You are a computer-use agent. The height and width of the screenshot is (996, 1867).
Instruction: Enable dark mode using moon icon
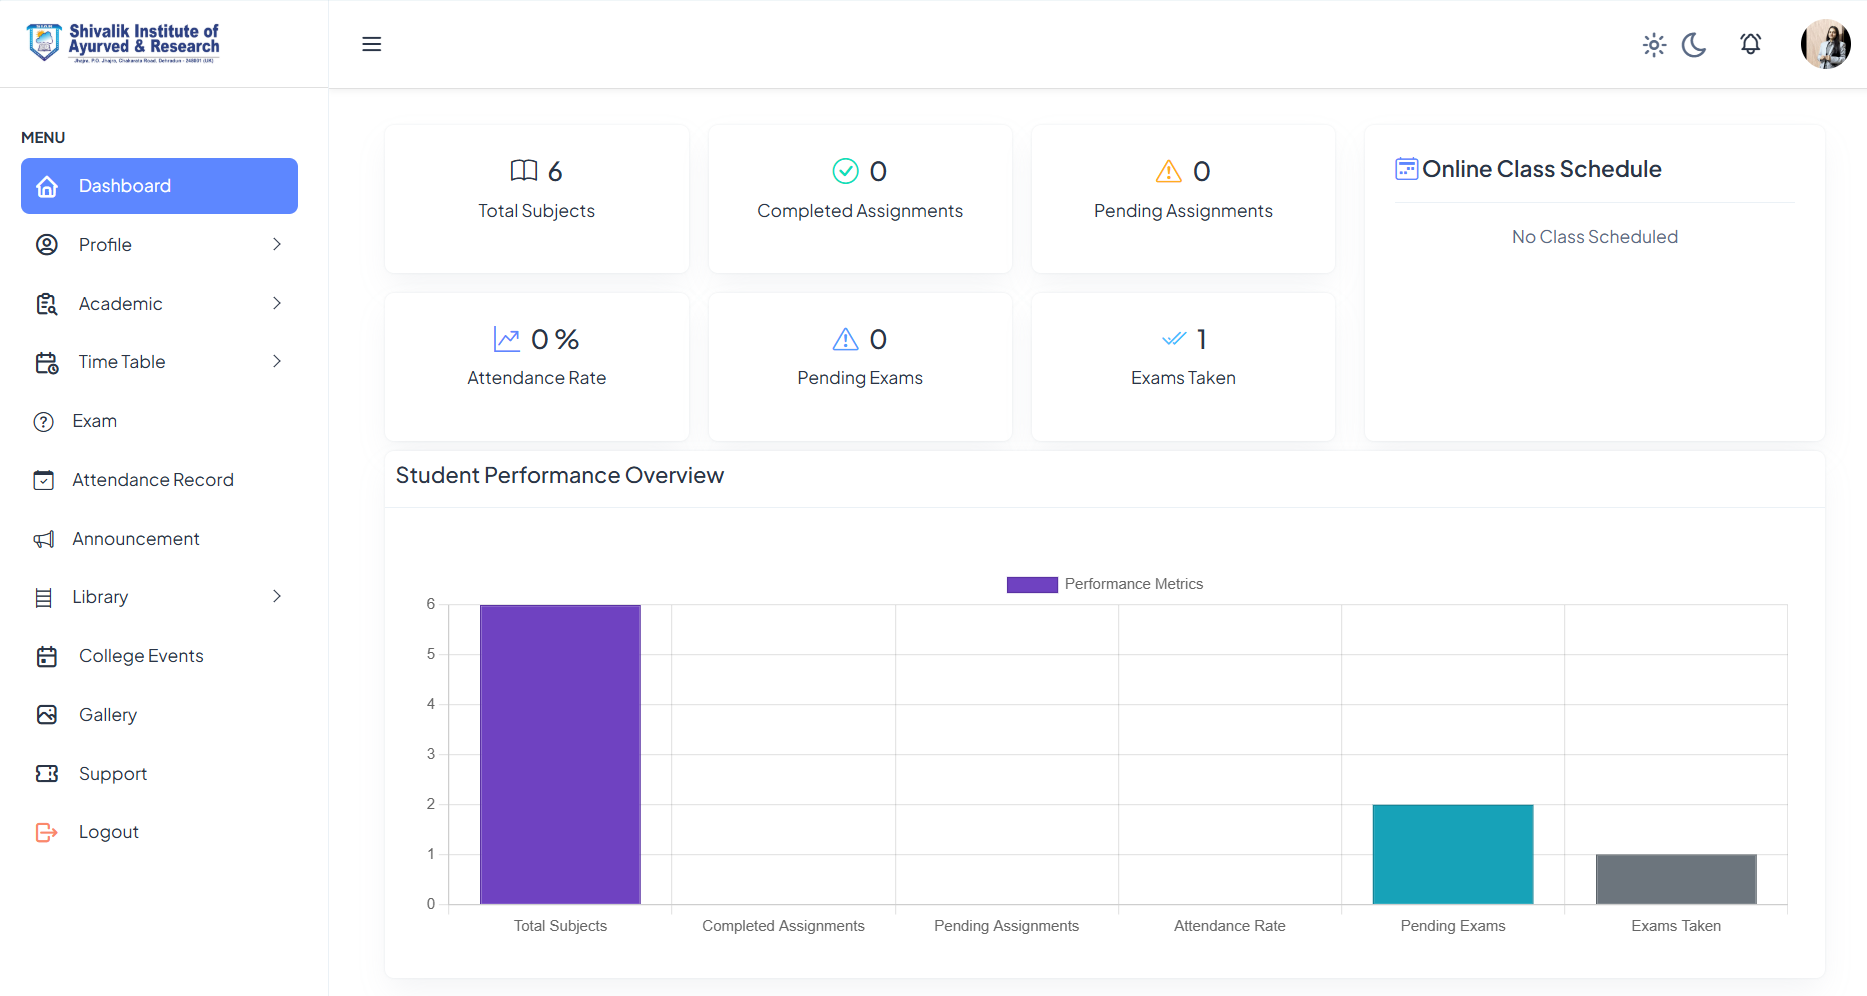click(1695, 44)
